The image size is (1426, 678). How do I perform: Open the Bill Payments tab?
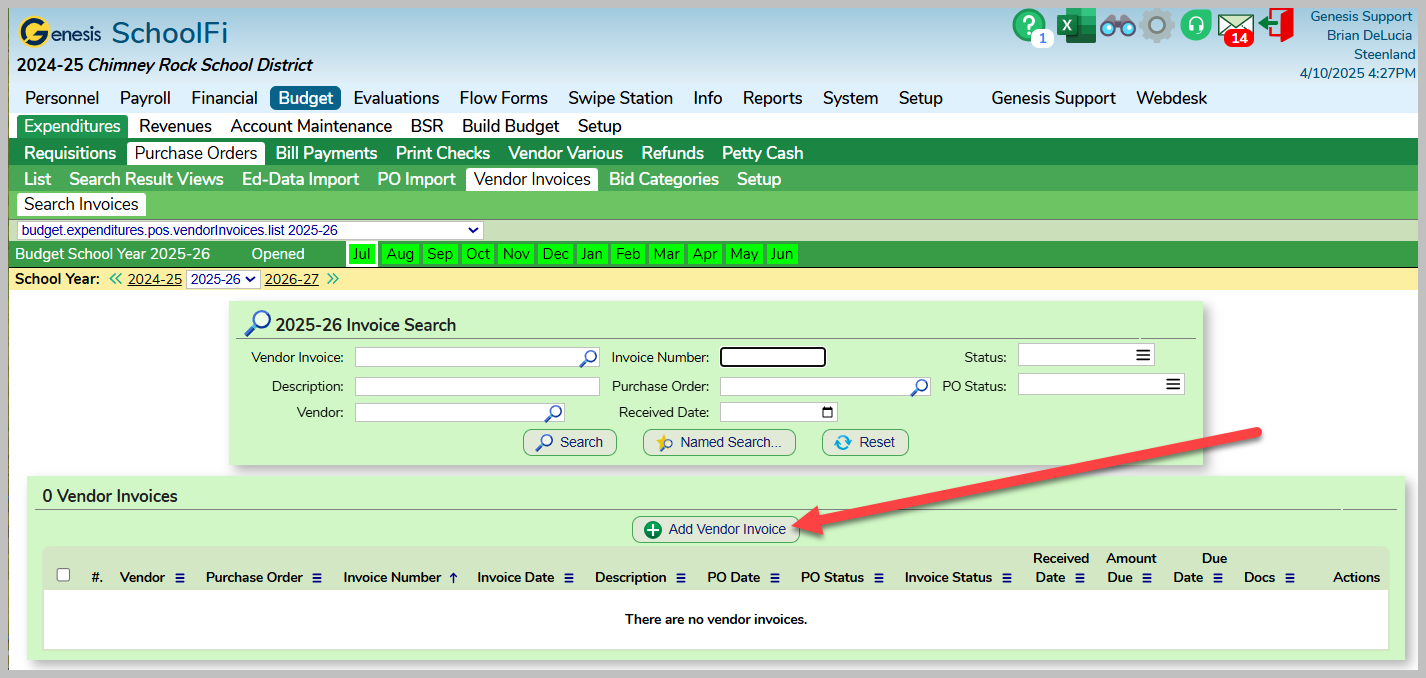point(326,153)
